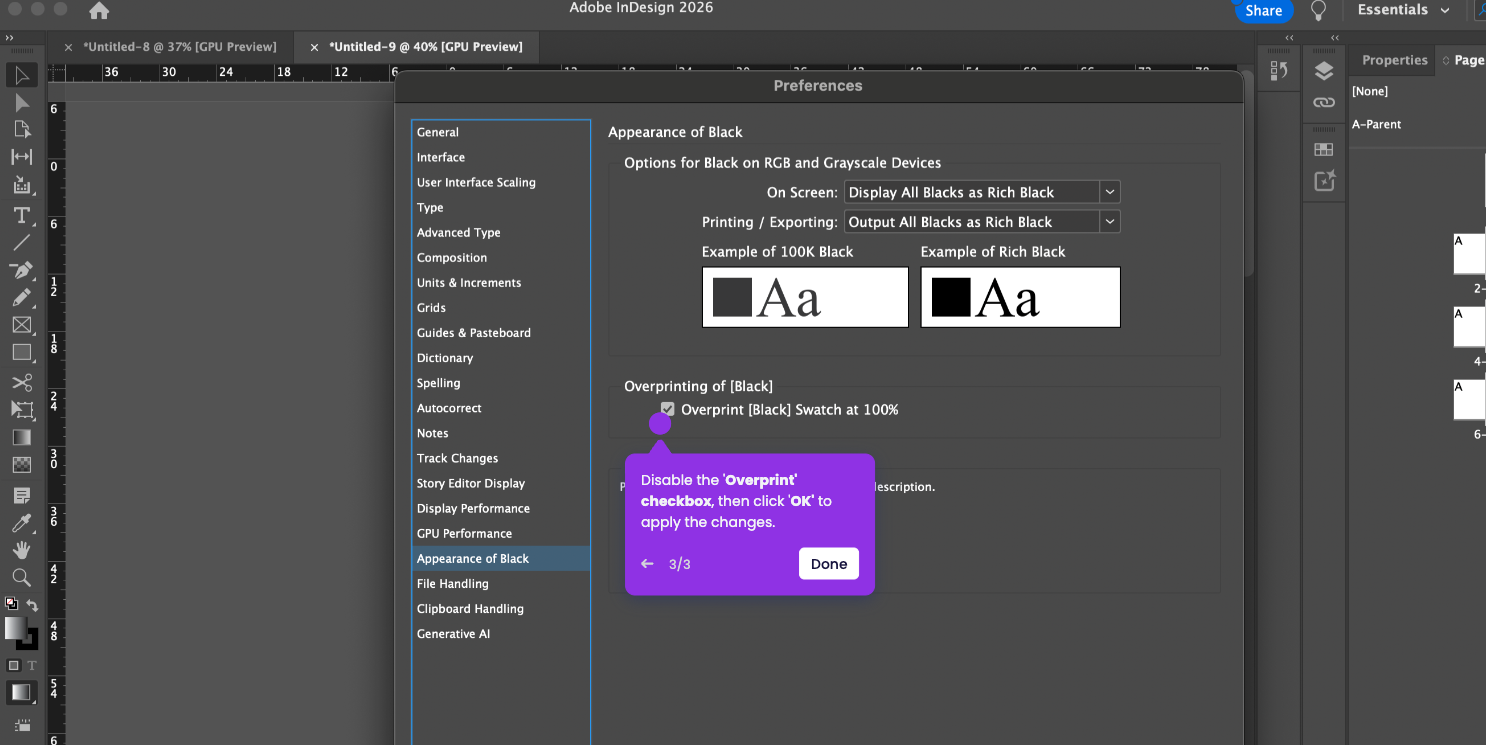Select the Eyedropper tool
This screenshot has height=745, width=1486.
(21, 522)
